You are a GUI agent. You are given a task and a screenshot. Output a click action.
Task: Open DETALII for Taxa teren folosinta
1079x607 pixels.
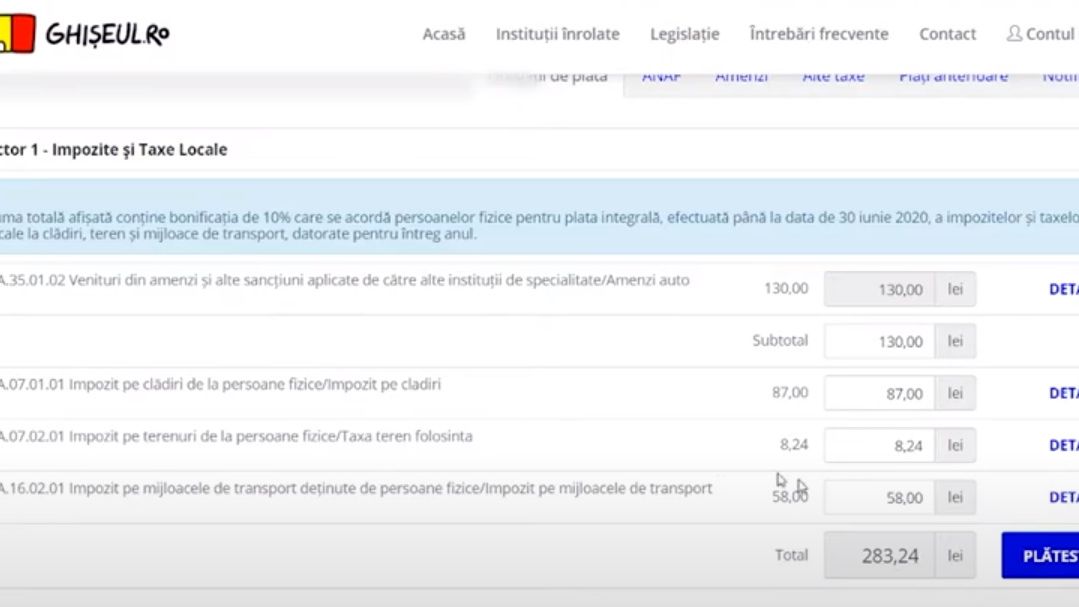pos(1066,445)
